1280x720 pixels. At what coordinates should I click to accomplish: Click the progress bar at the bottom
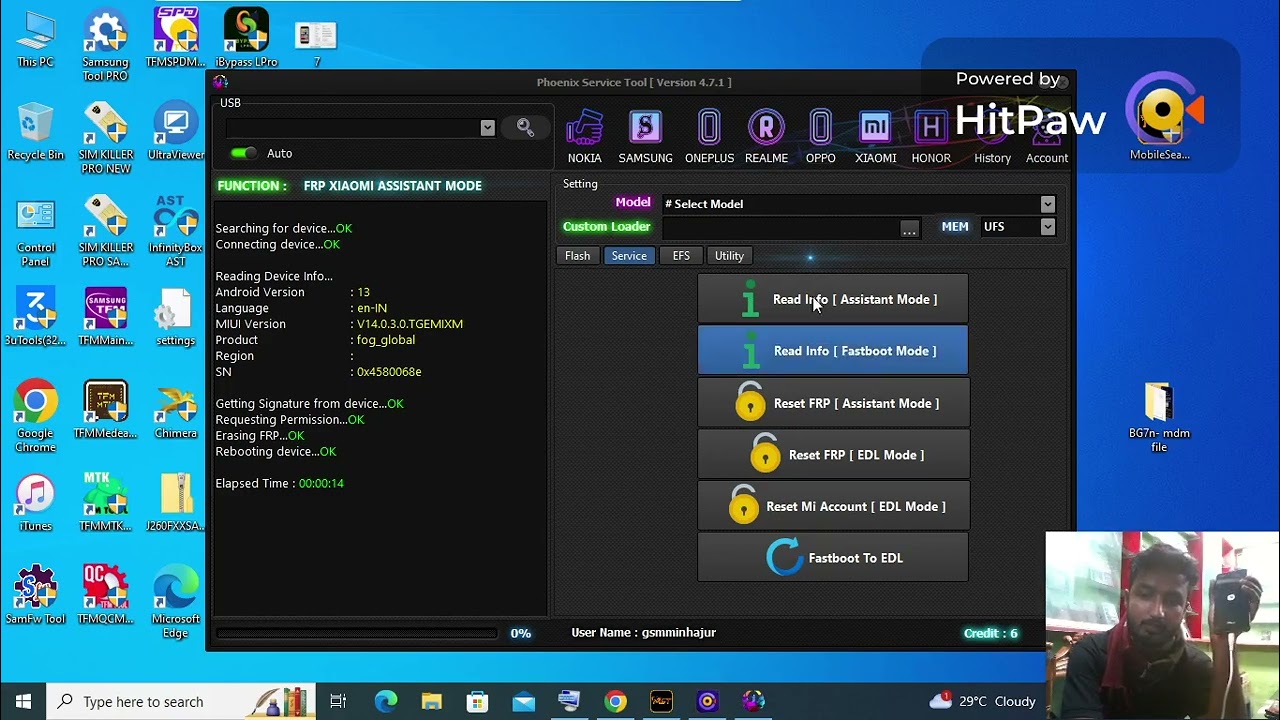point(356,633)
